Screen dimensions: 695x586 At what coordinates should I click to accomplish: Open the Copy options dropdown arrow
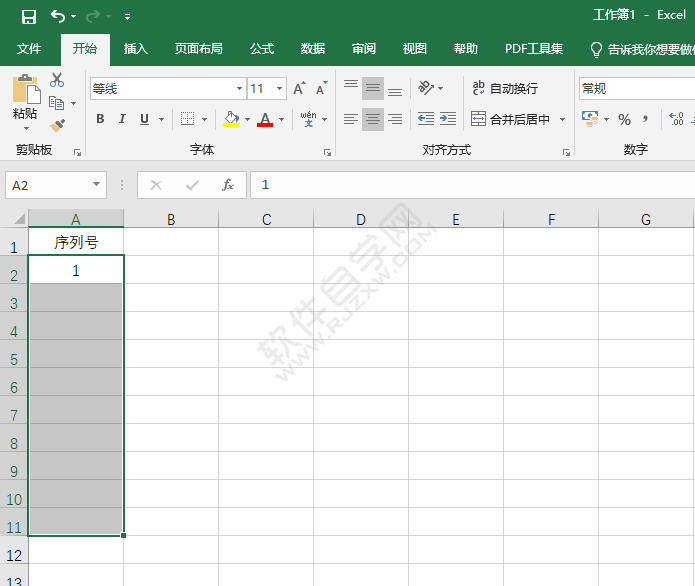click(74, 103)
